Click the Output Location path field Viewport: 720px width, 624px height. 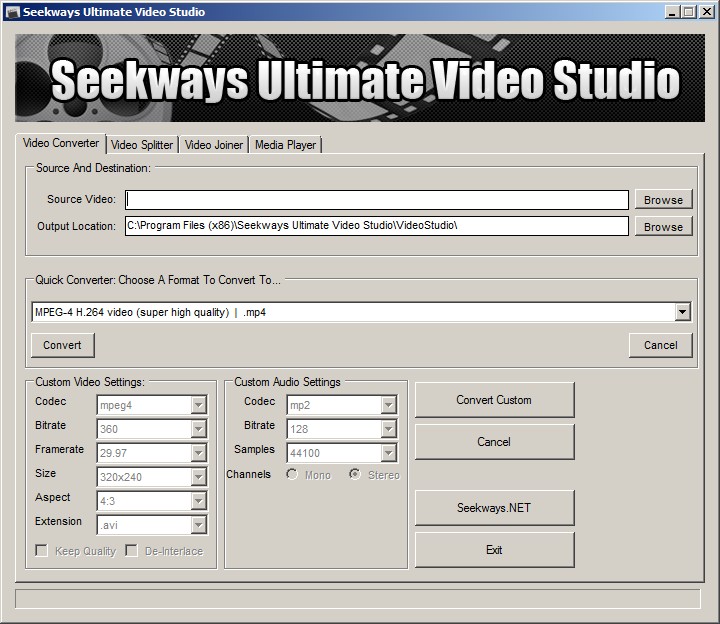377,226
